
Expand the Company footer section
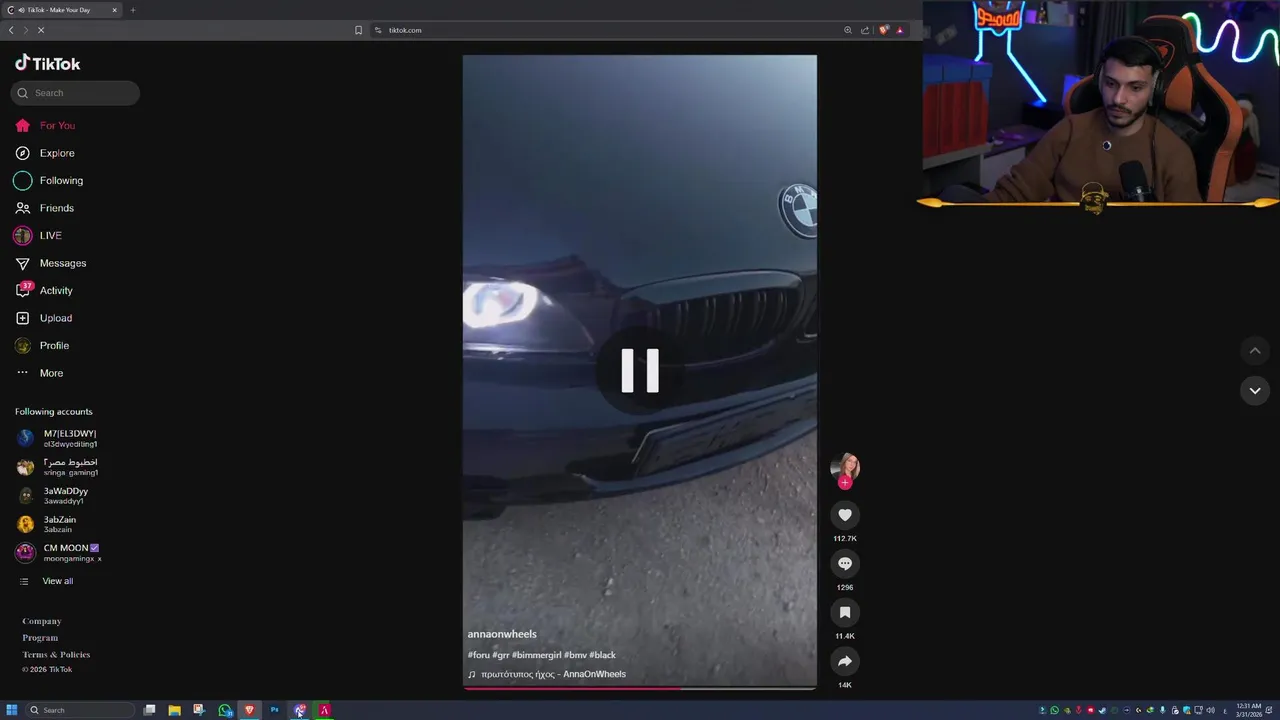[x=42, y=621]
